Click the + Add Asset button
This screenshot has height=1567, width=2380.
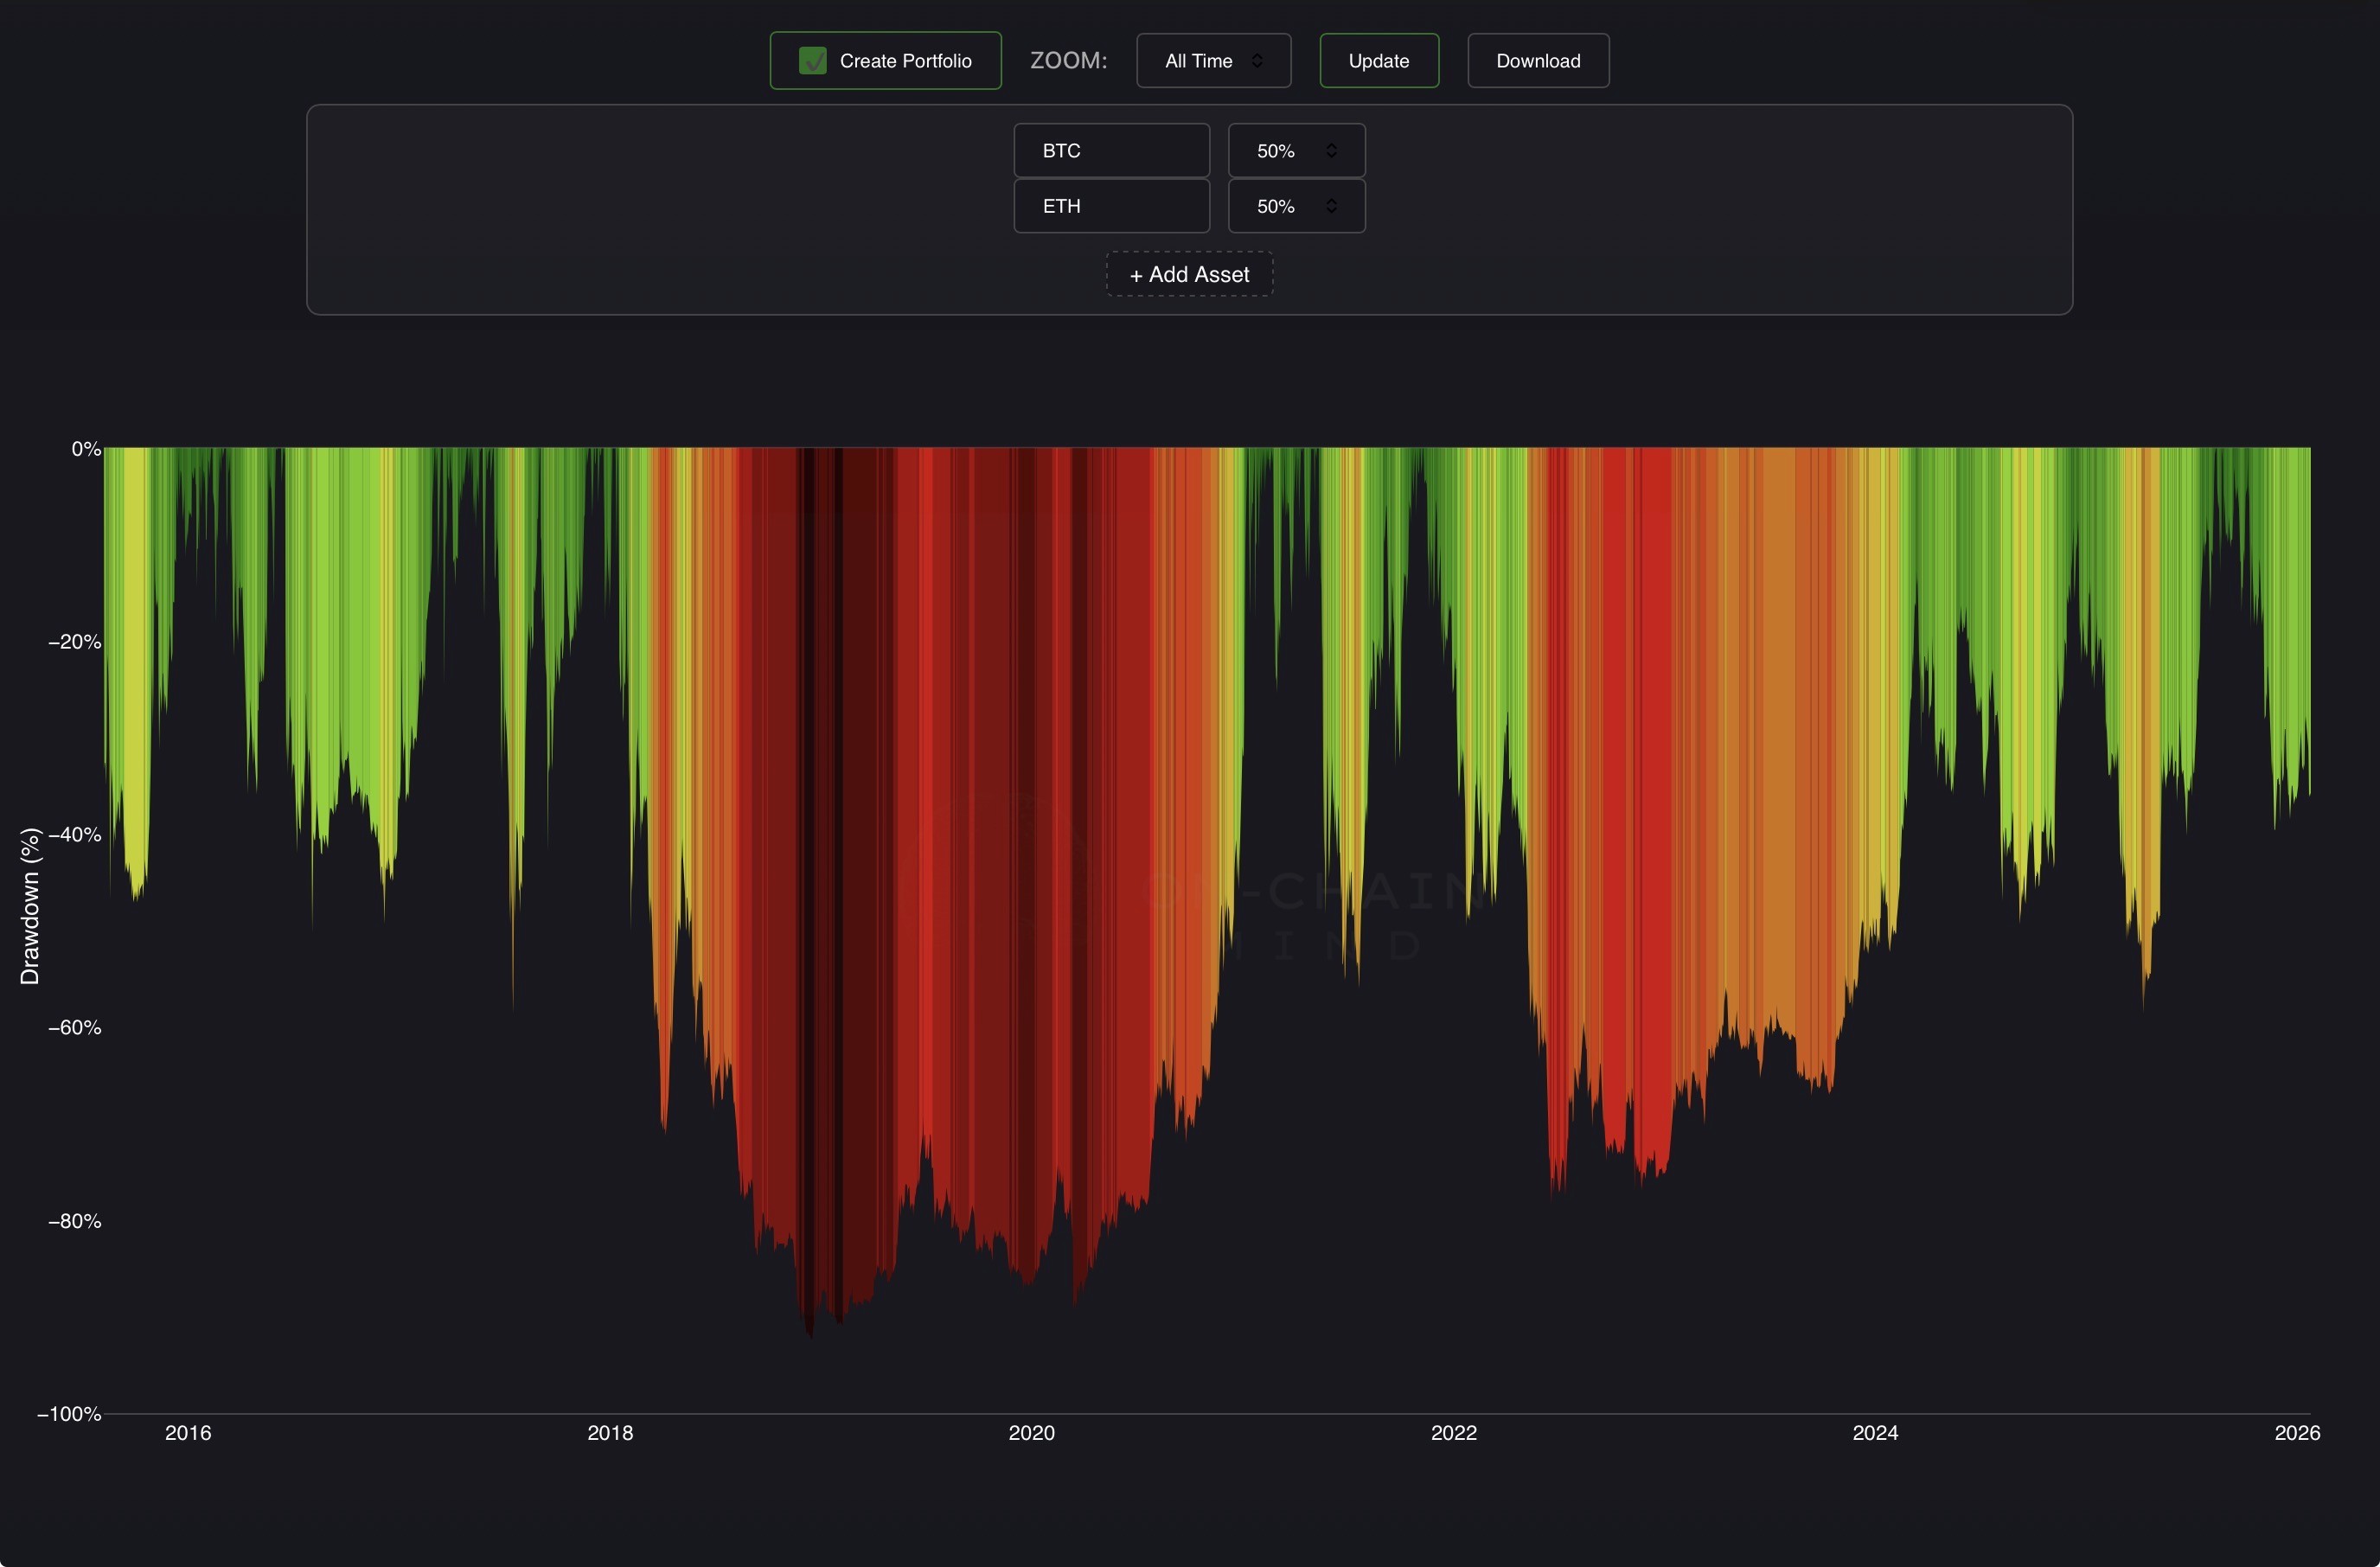tap(1189, 274)
